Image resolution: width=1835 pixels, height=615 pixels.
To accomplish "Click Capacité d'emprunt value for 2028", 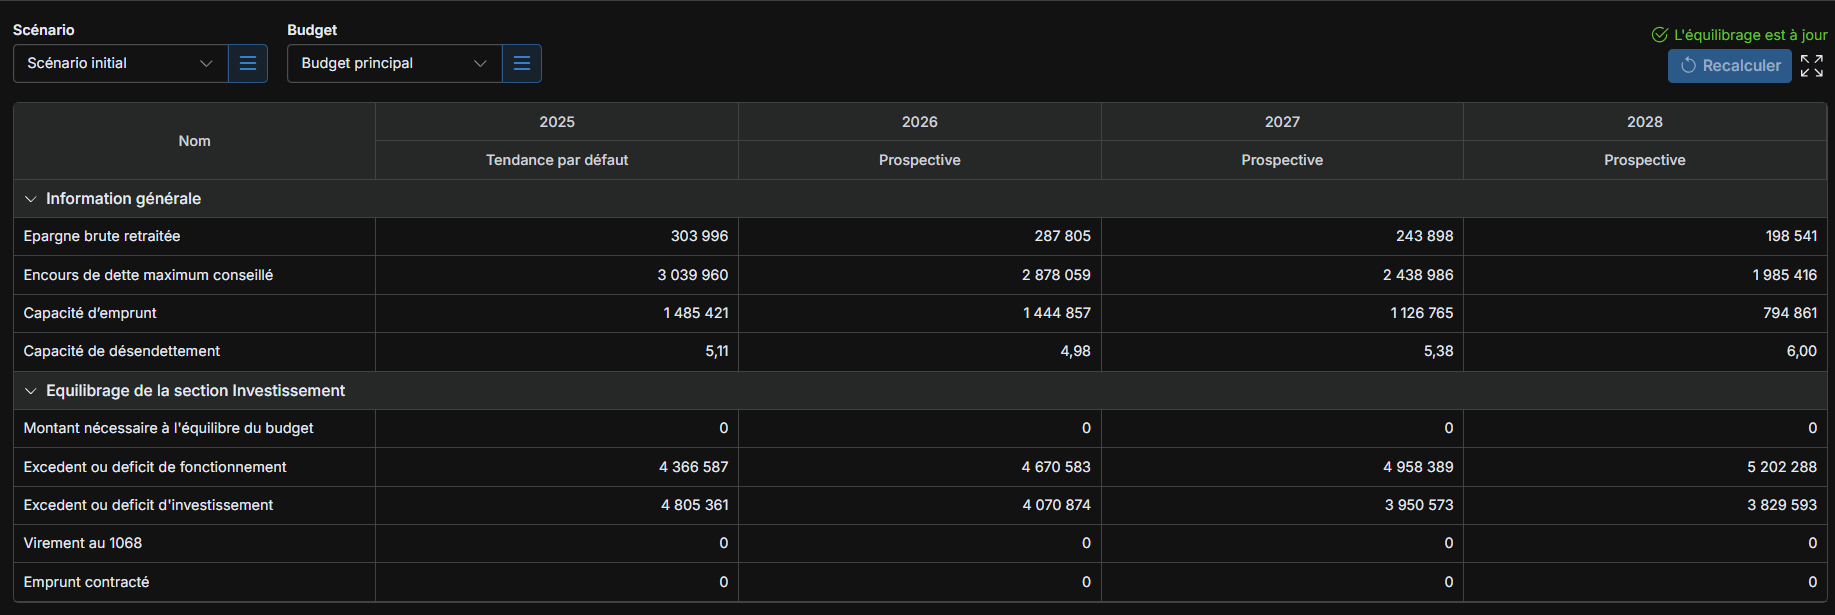I will pyautogui.click(x=1644, y=313).
